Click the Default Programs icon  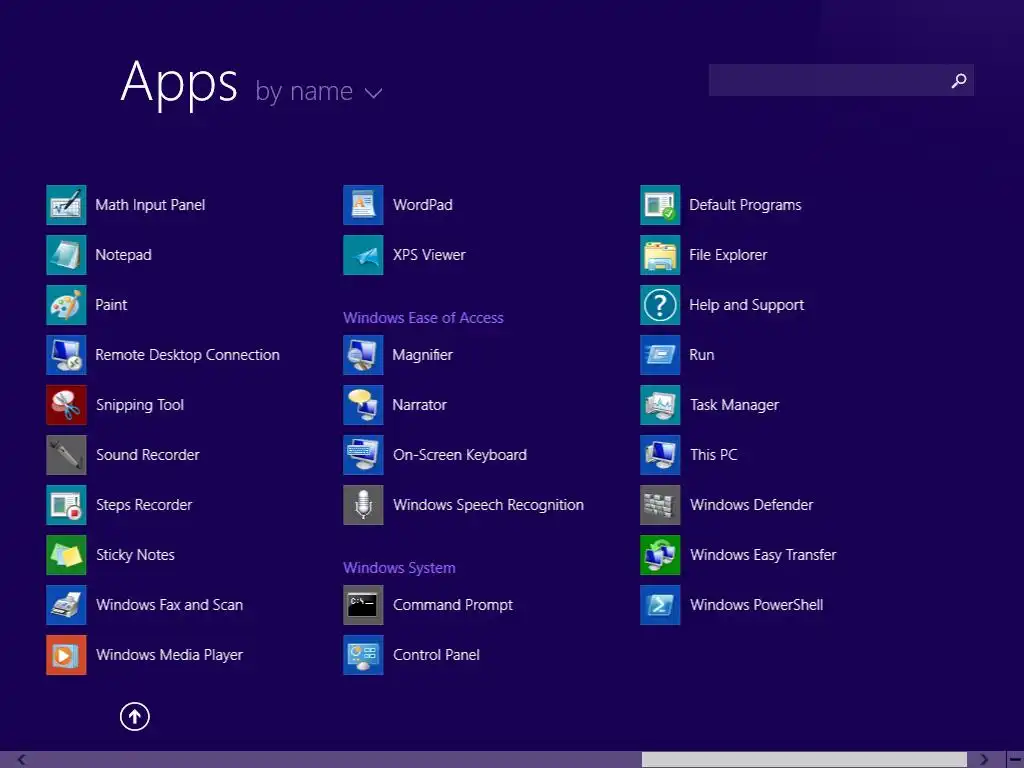click(x=660, y=205)
